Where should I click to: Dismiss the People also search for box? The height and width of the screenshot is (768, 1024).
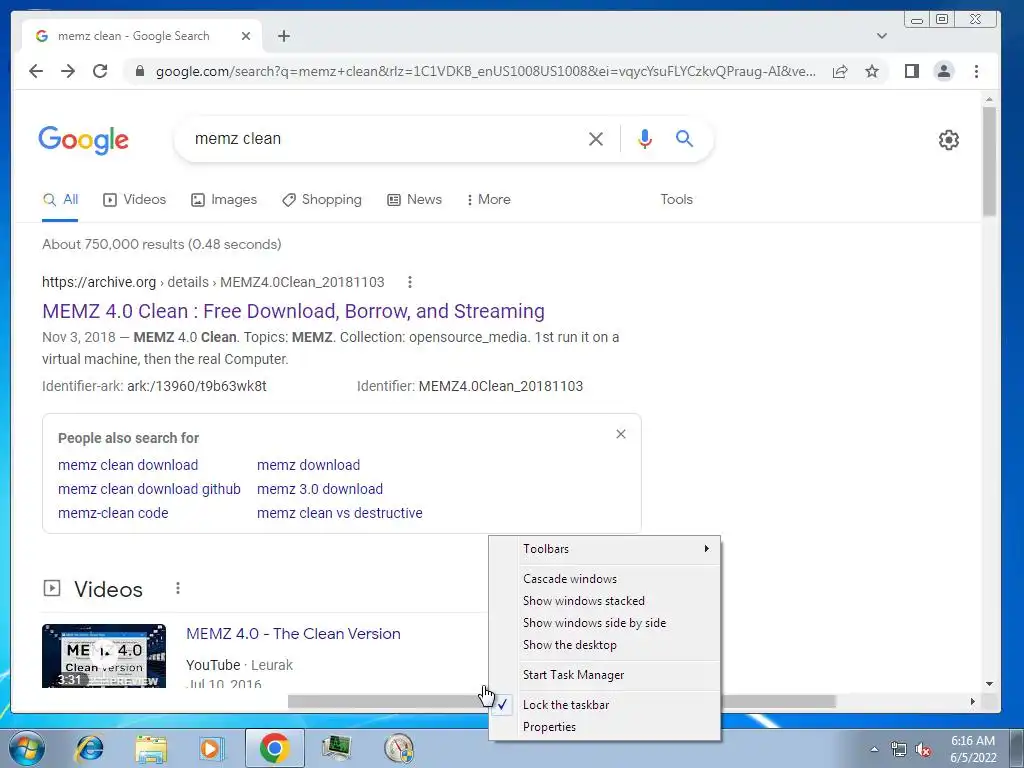pos(621,434)
